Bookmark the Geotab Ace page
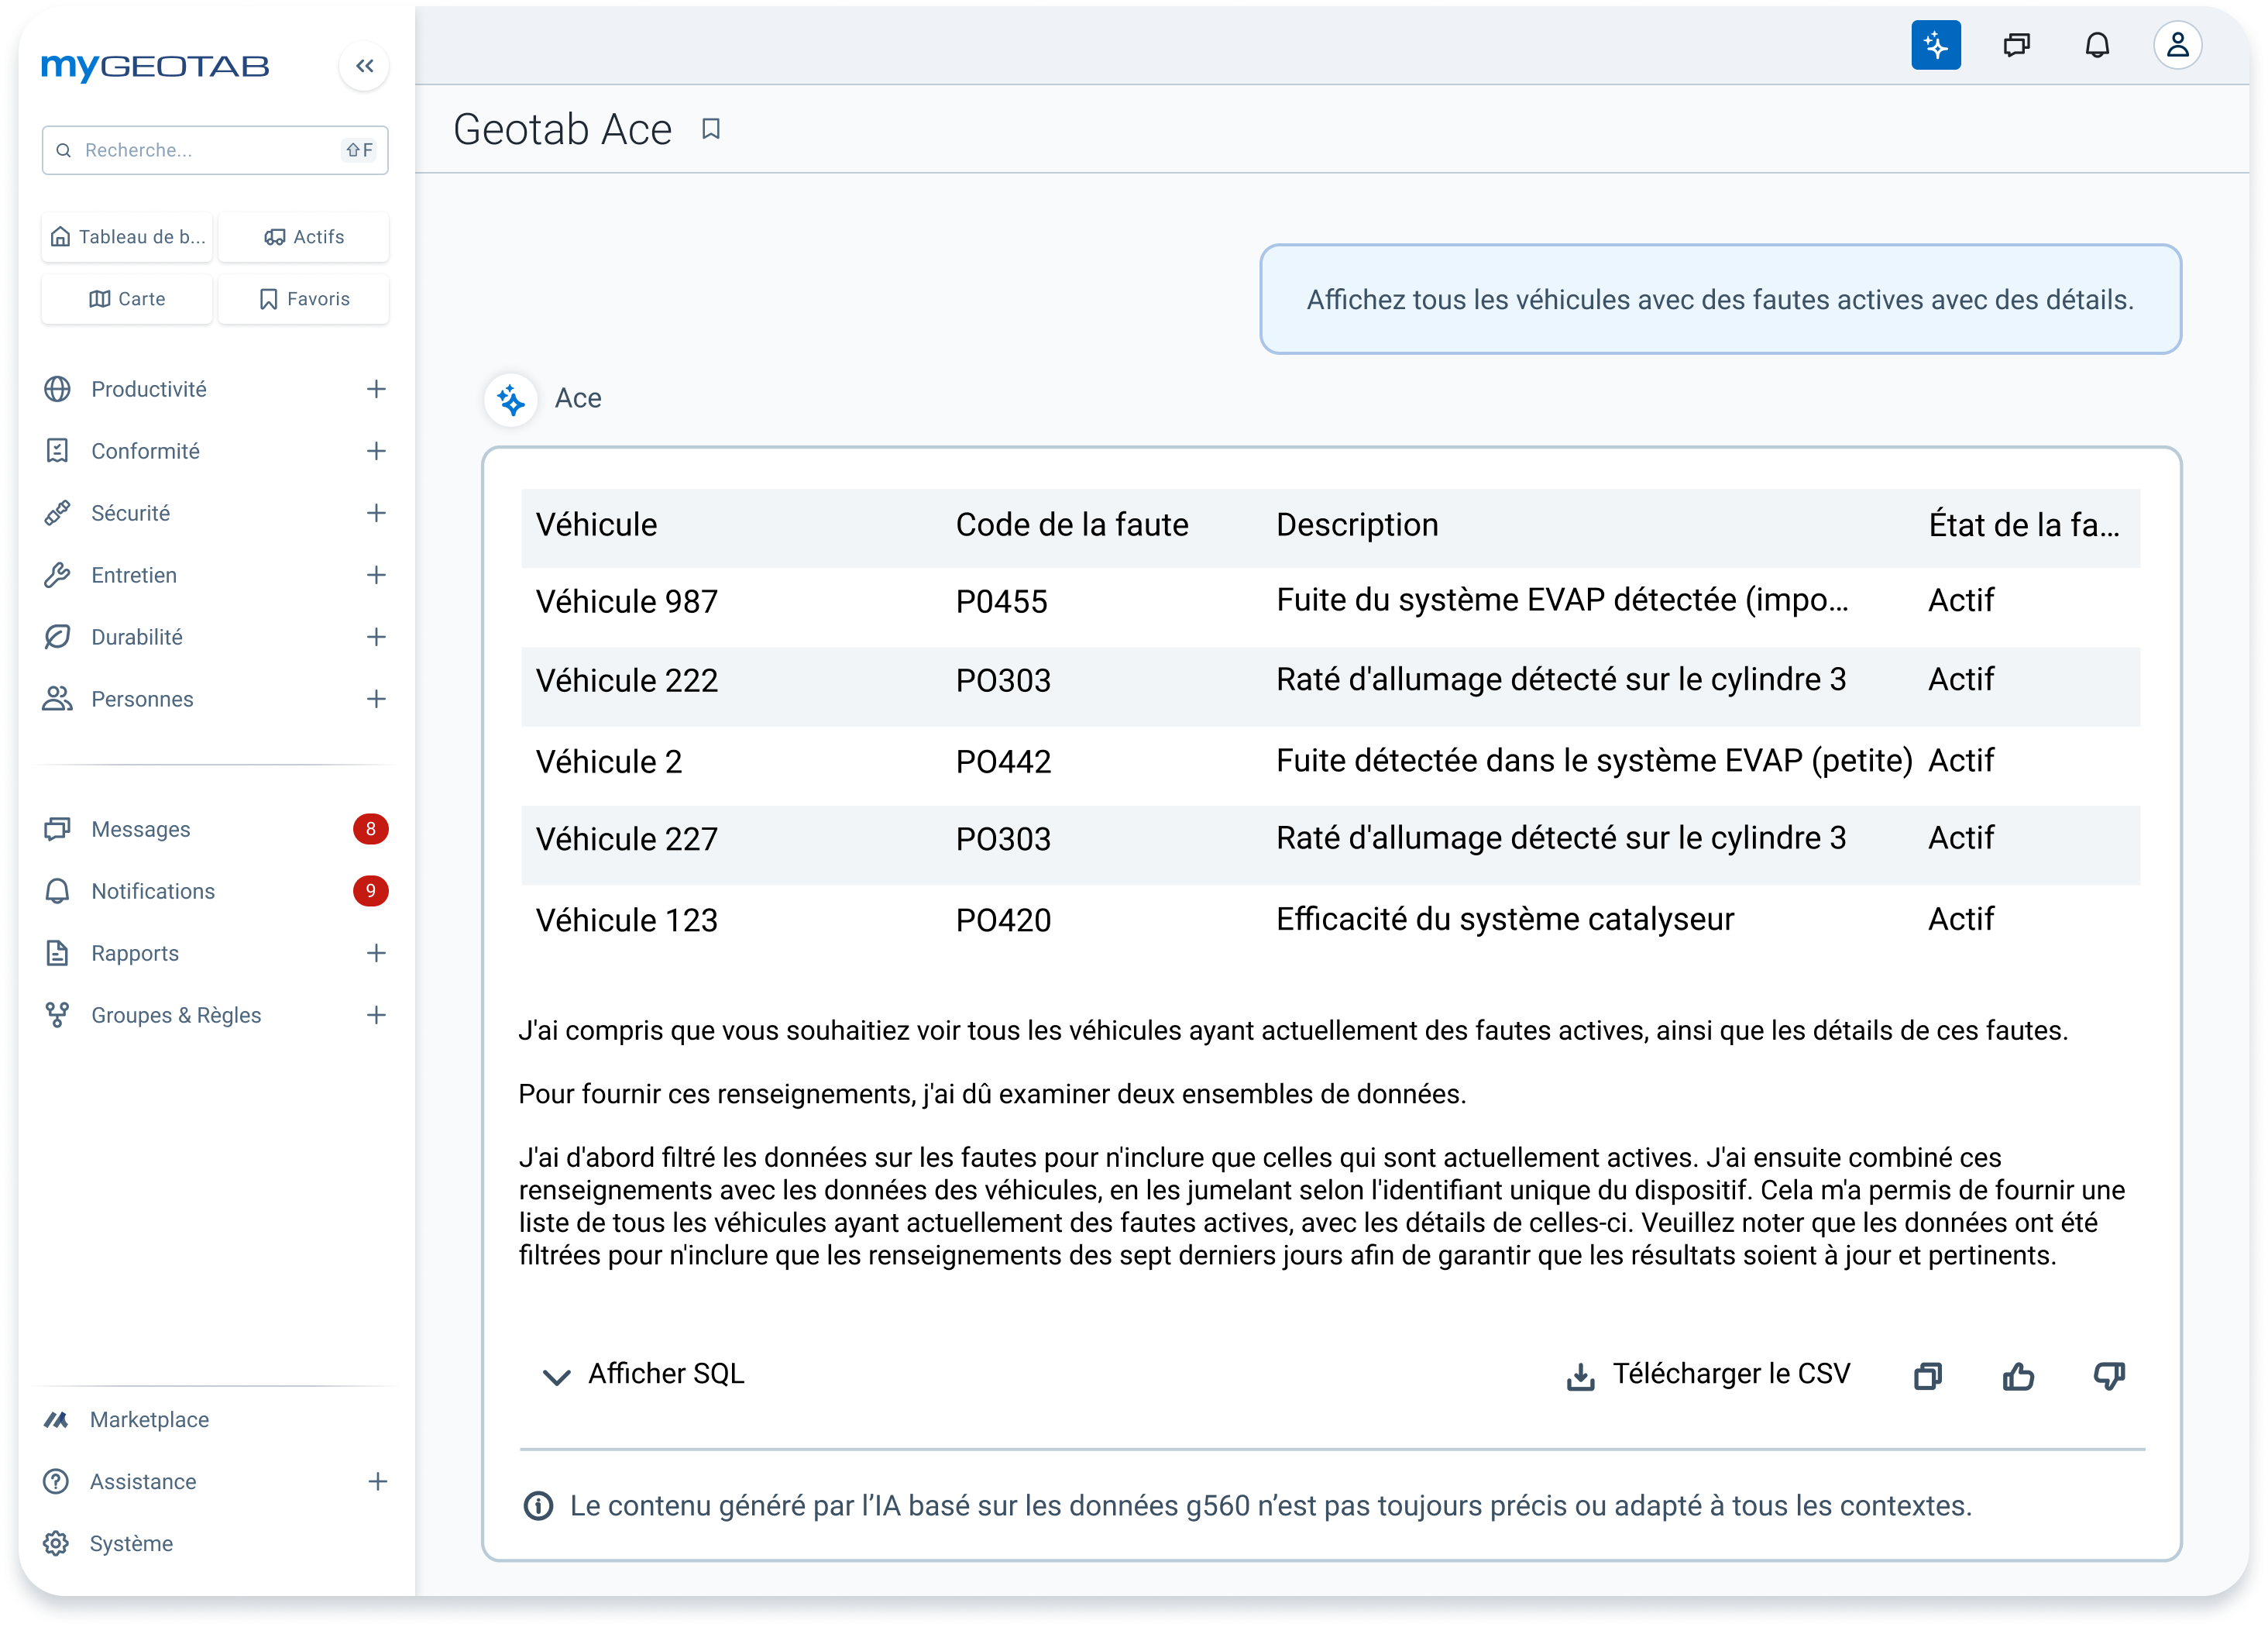This screenshot has width=2268, height=1627. coord(710,129)
